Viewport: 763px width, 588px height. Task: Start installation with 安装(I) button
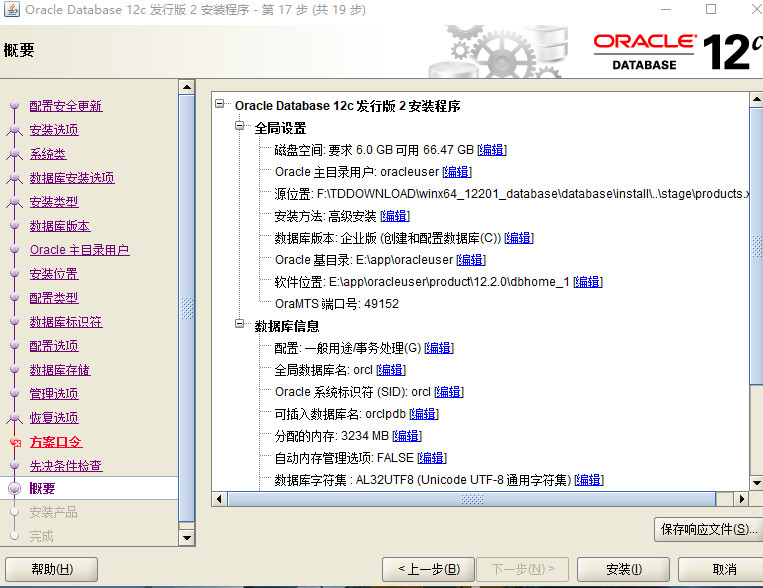623,569
